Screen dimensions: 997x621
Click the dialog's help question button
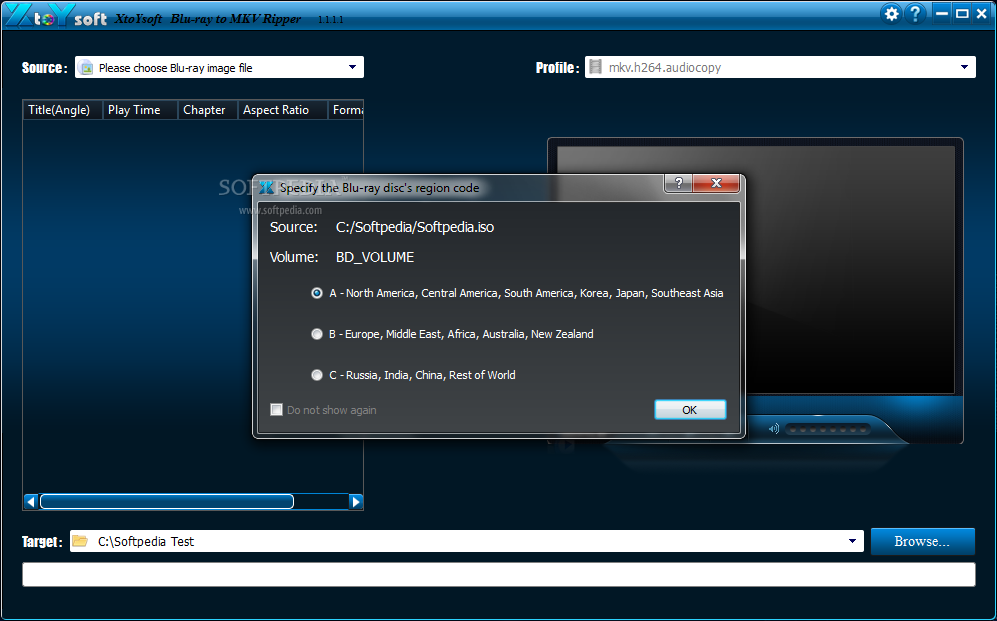(x=679, y=183)
